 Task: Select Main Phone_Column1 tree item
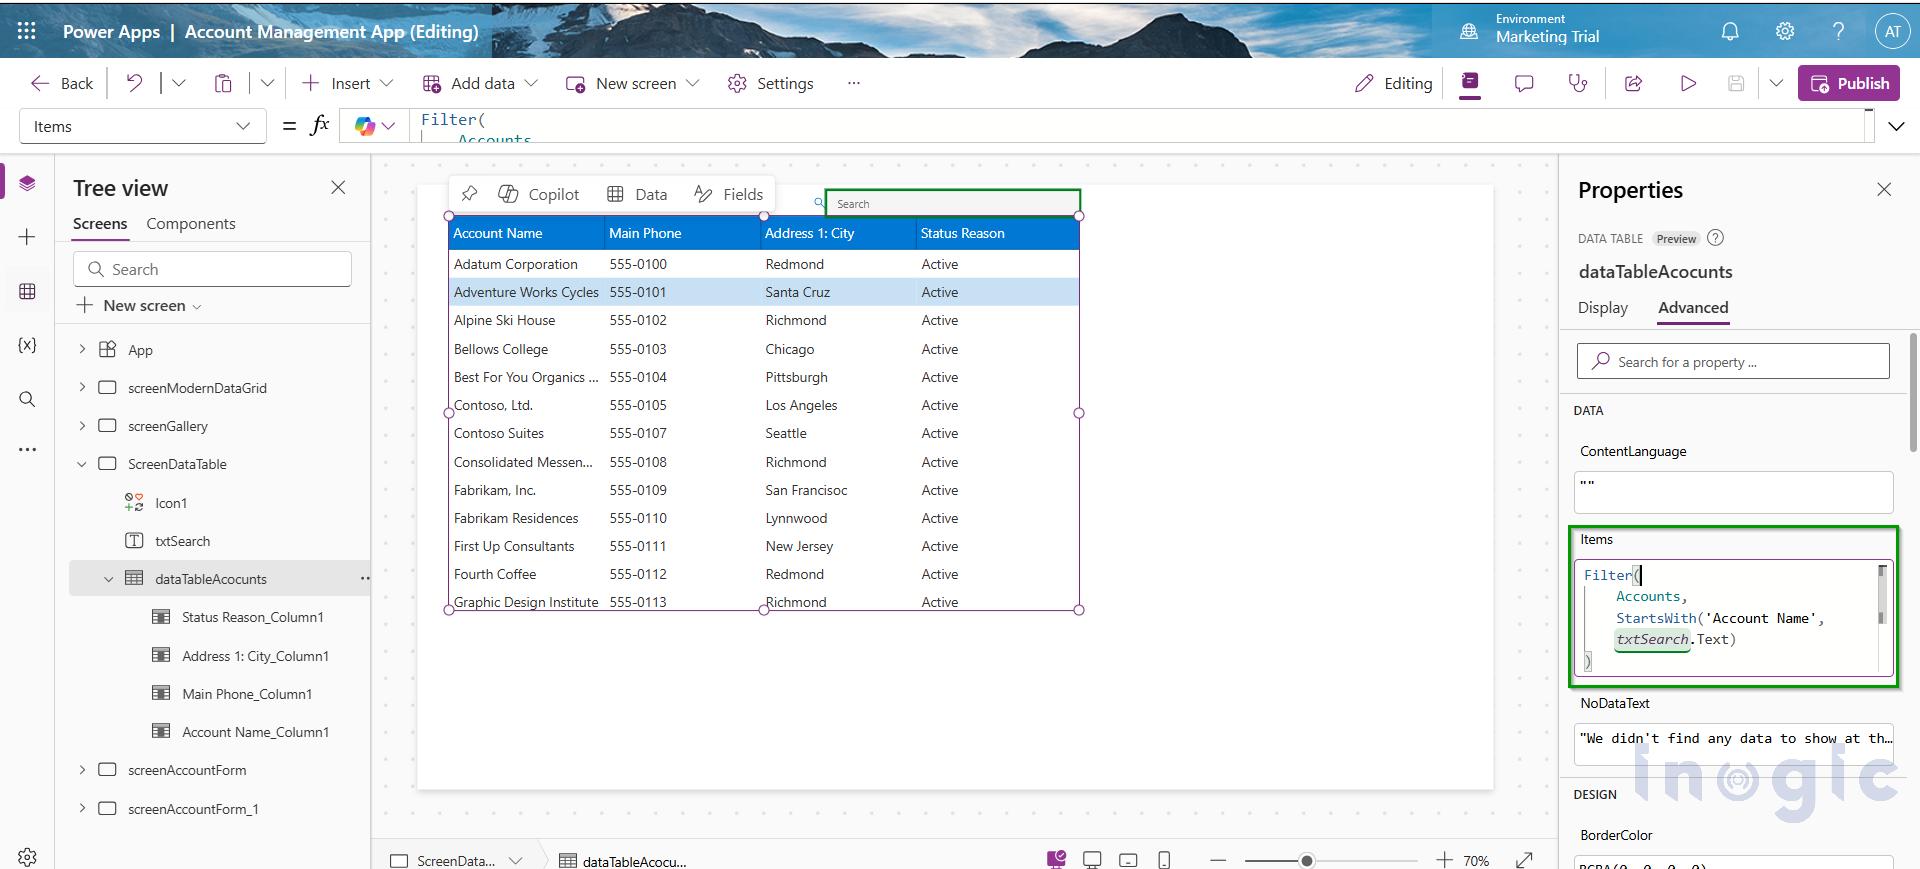[247, 694]
